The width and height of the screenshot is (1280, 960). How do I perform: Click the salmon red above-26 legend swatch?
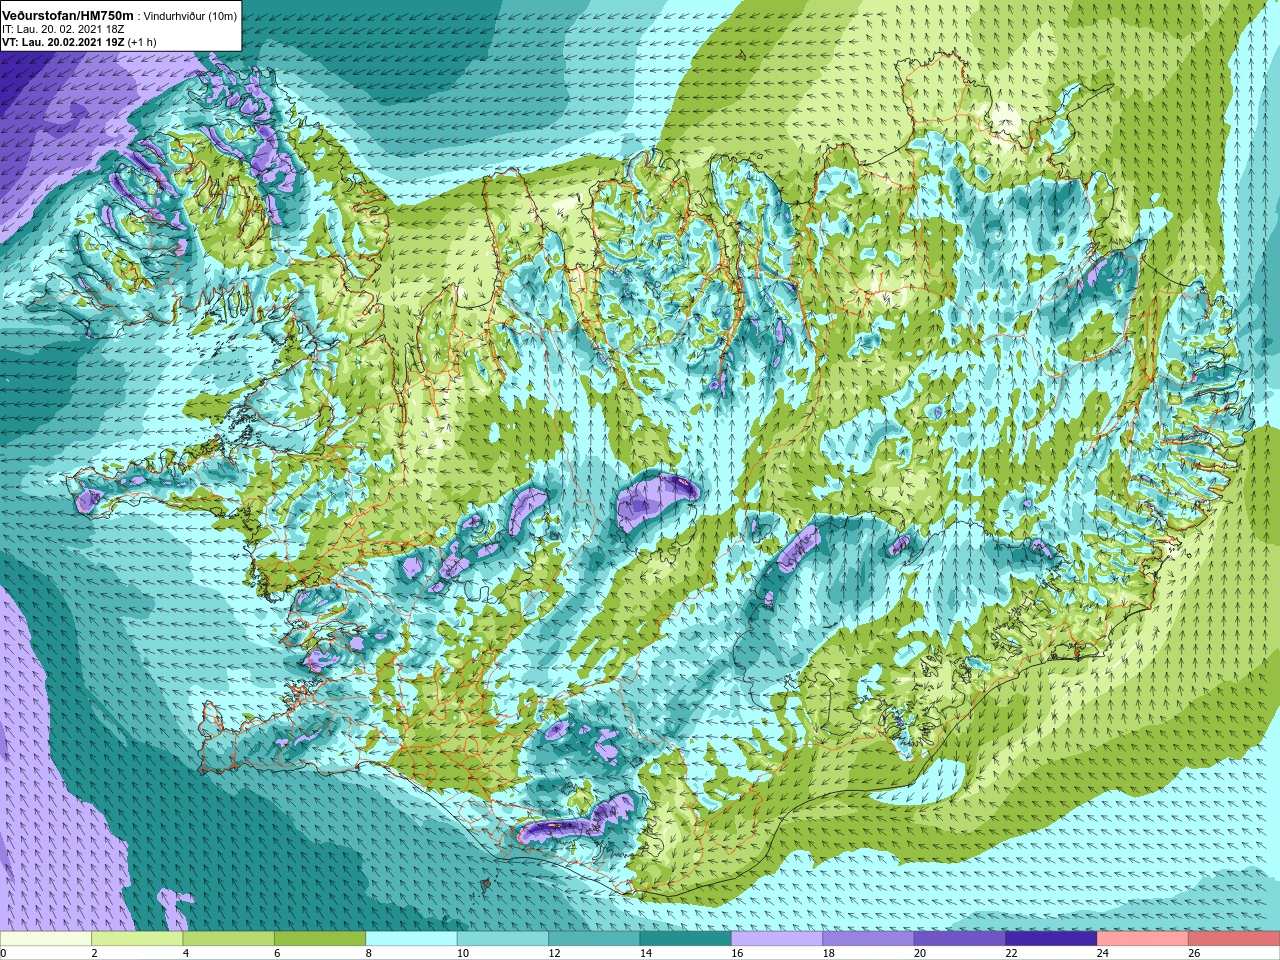[1234, 939]
